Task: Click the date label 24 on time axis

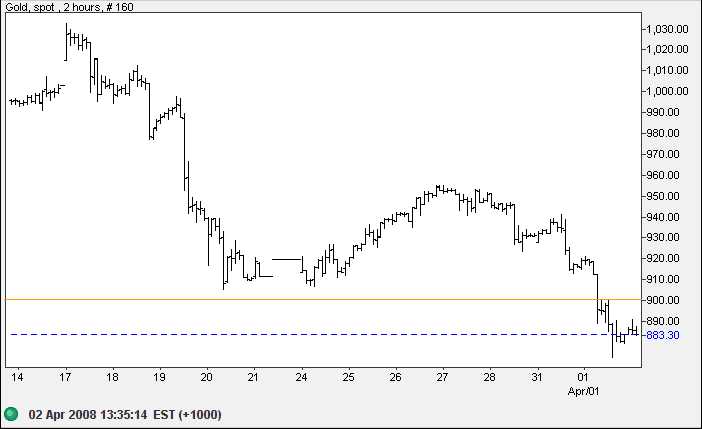Action: click(301, 378)
